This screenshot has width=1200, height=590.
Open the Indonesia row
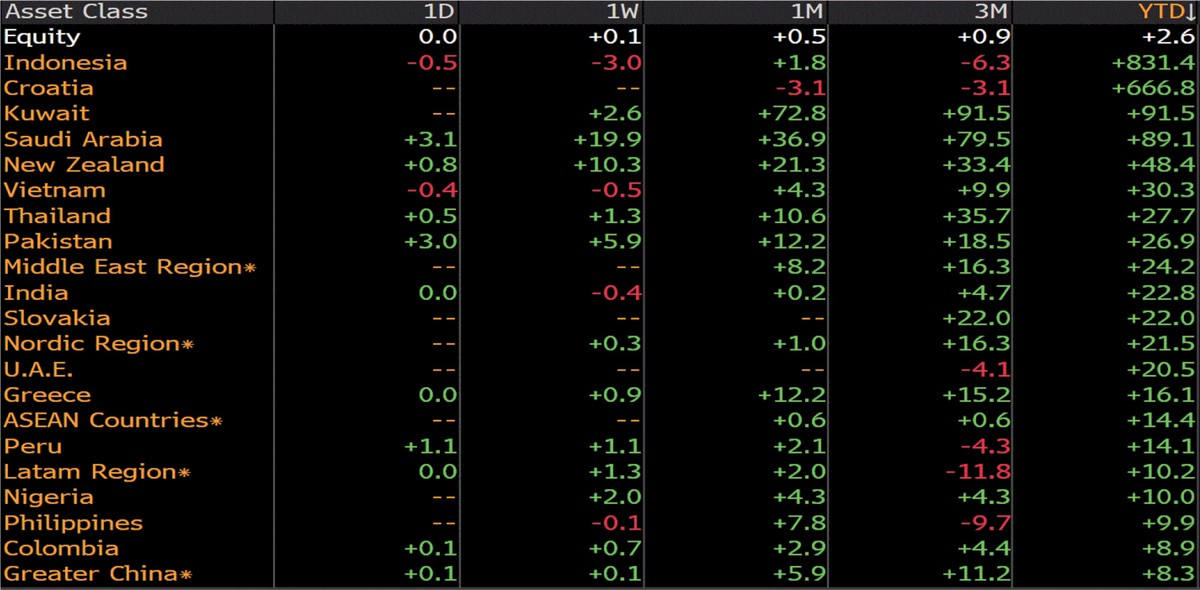[x=66, y=63]
